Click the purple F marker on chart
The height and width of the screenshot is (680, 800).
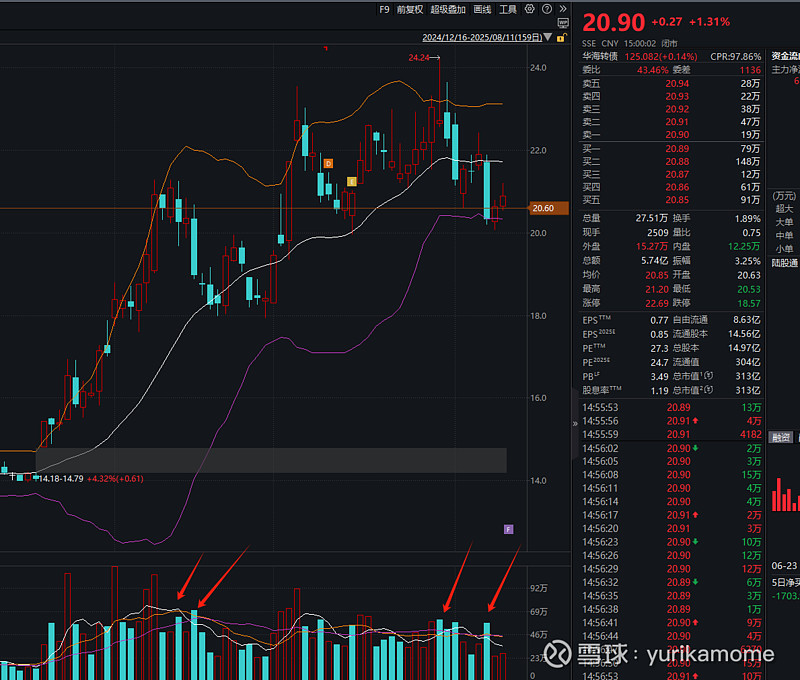pyautogui.click(x=508, y=528)
